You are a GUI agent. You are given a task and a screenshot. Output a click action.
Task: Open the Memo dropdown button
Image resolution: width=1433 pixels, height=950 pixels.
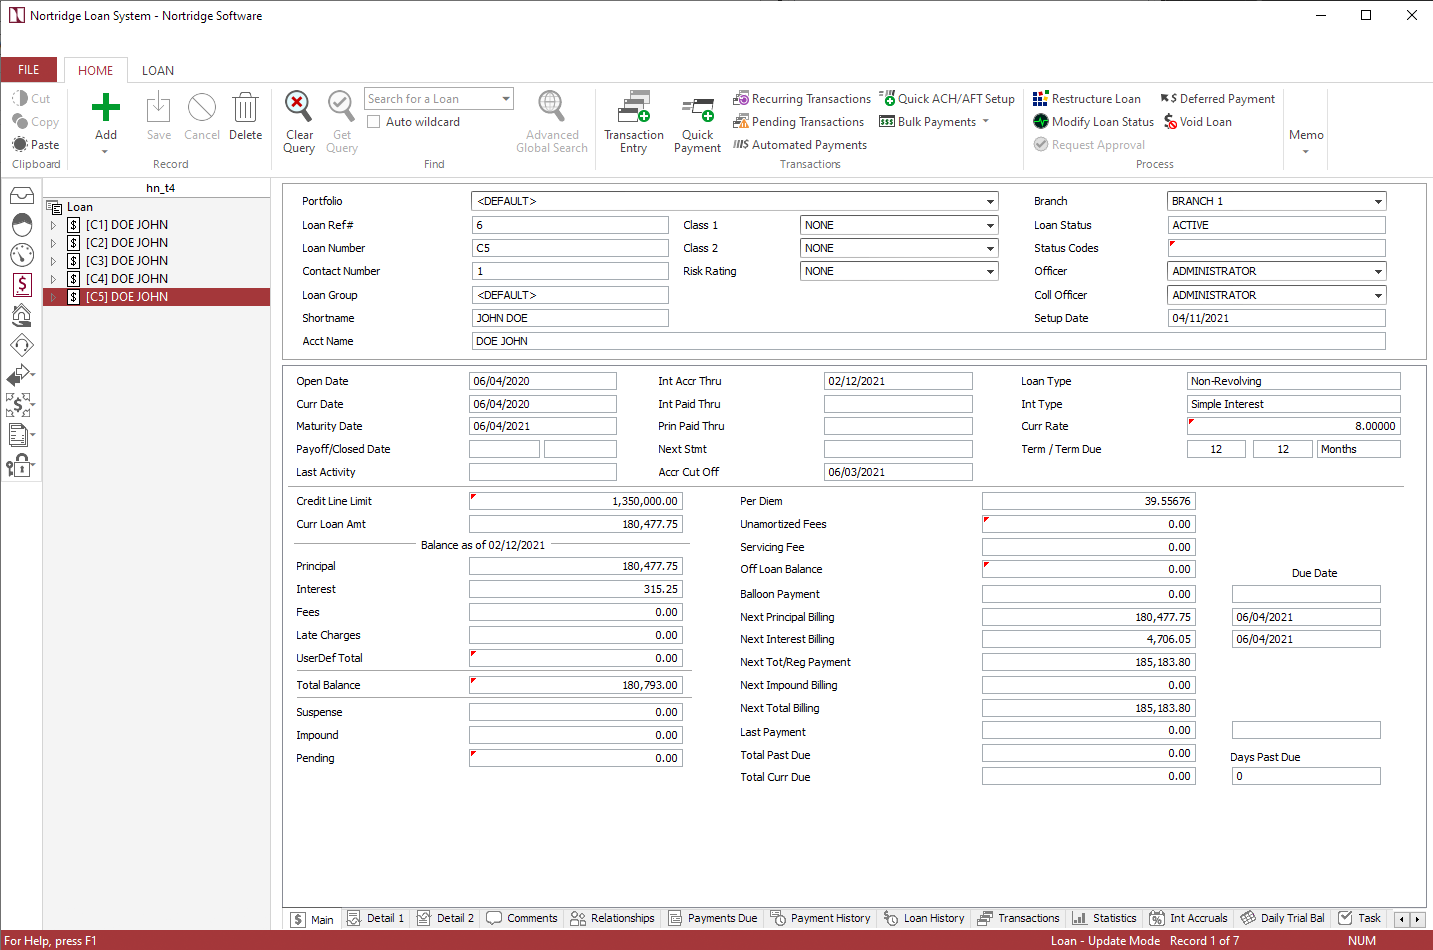[1306, 141]
